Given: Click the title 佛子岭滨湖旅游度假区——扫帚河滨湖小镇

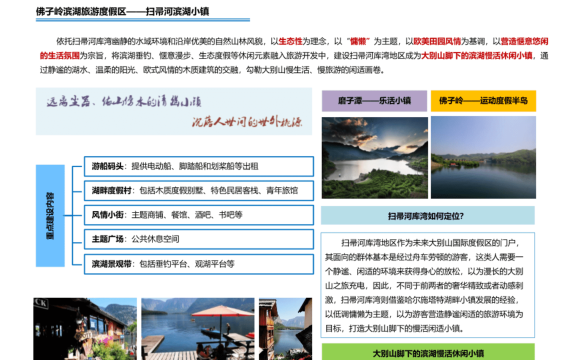Looking at the screenshot, I should [x=123, y=12].
